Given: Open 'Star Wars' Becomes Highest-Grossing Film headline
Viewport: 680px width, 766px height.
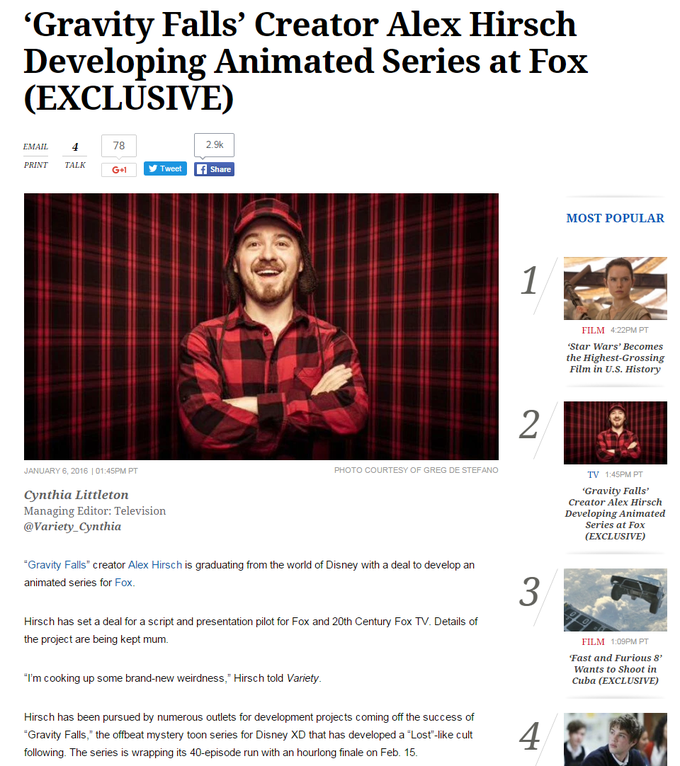Looking at the screenshot, I should 615,358.
